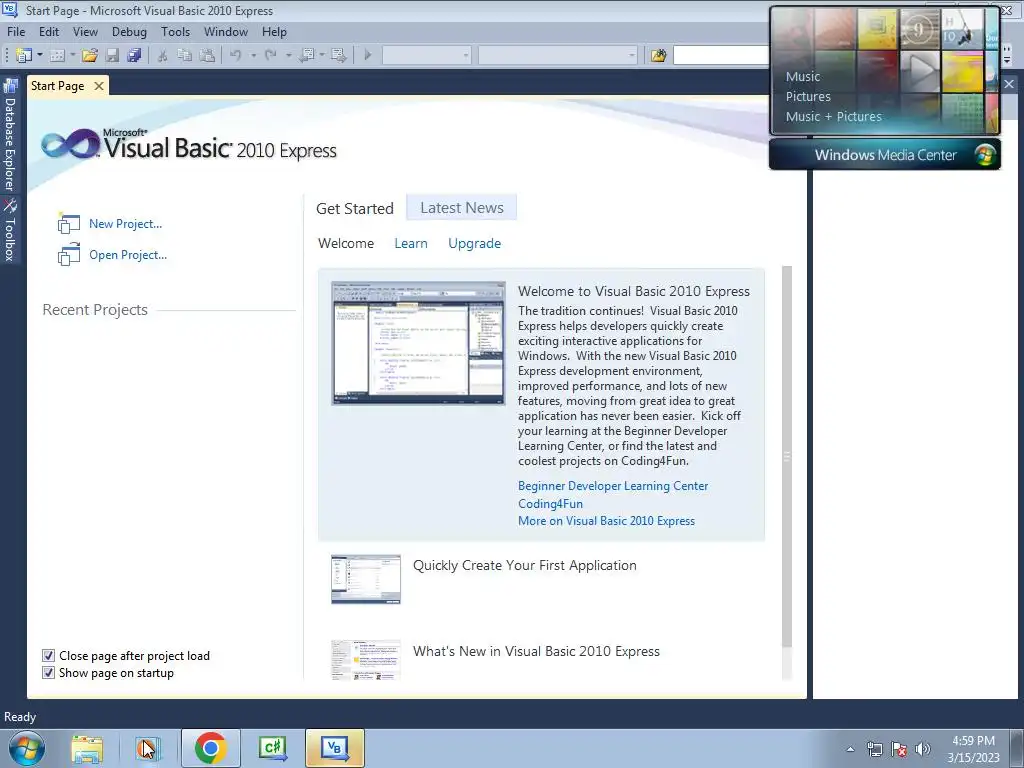Viewport: 1024px width, 768px height.
Task: Open the Help menu
Action: click(x=274, y=31)
